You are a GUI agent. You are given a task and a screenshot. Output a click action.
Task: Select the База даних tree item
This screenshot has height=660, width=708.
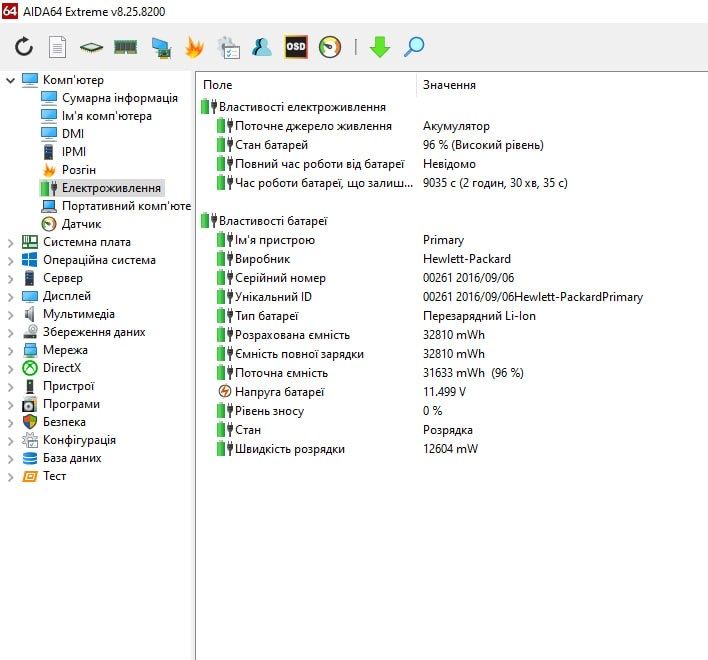point(72,458)
